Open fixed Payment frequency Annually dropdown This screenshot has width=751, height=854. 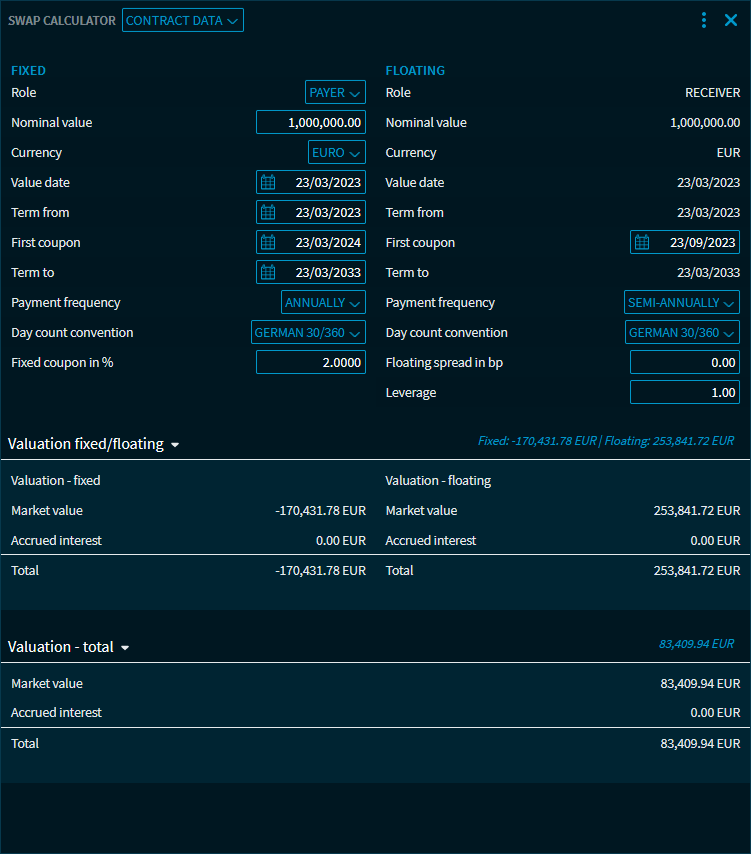(323, 302)
